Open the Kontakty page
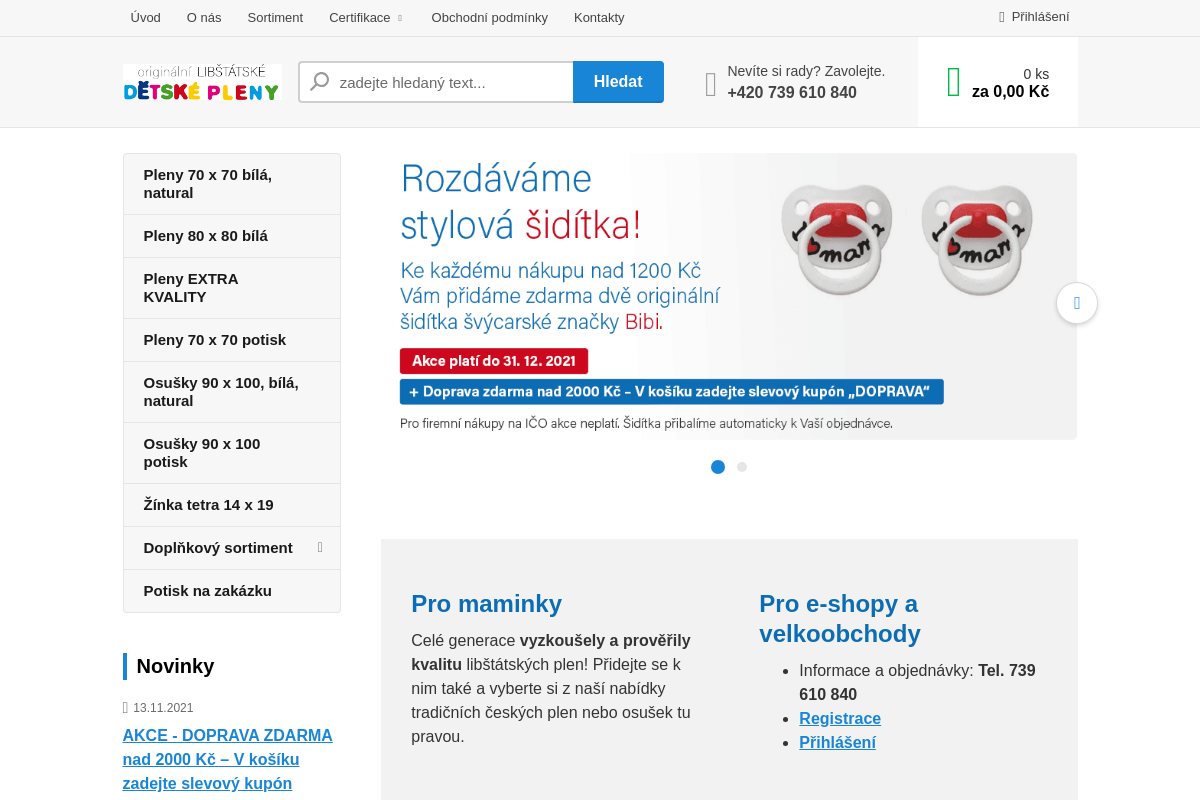This screenshot has height=800, width=1200. 599,18
